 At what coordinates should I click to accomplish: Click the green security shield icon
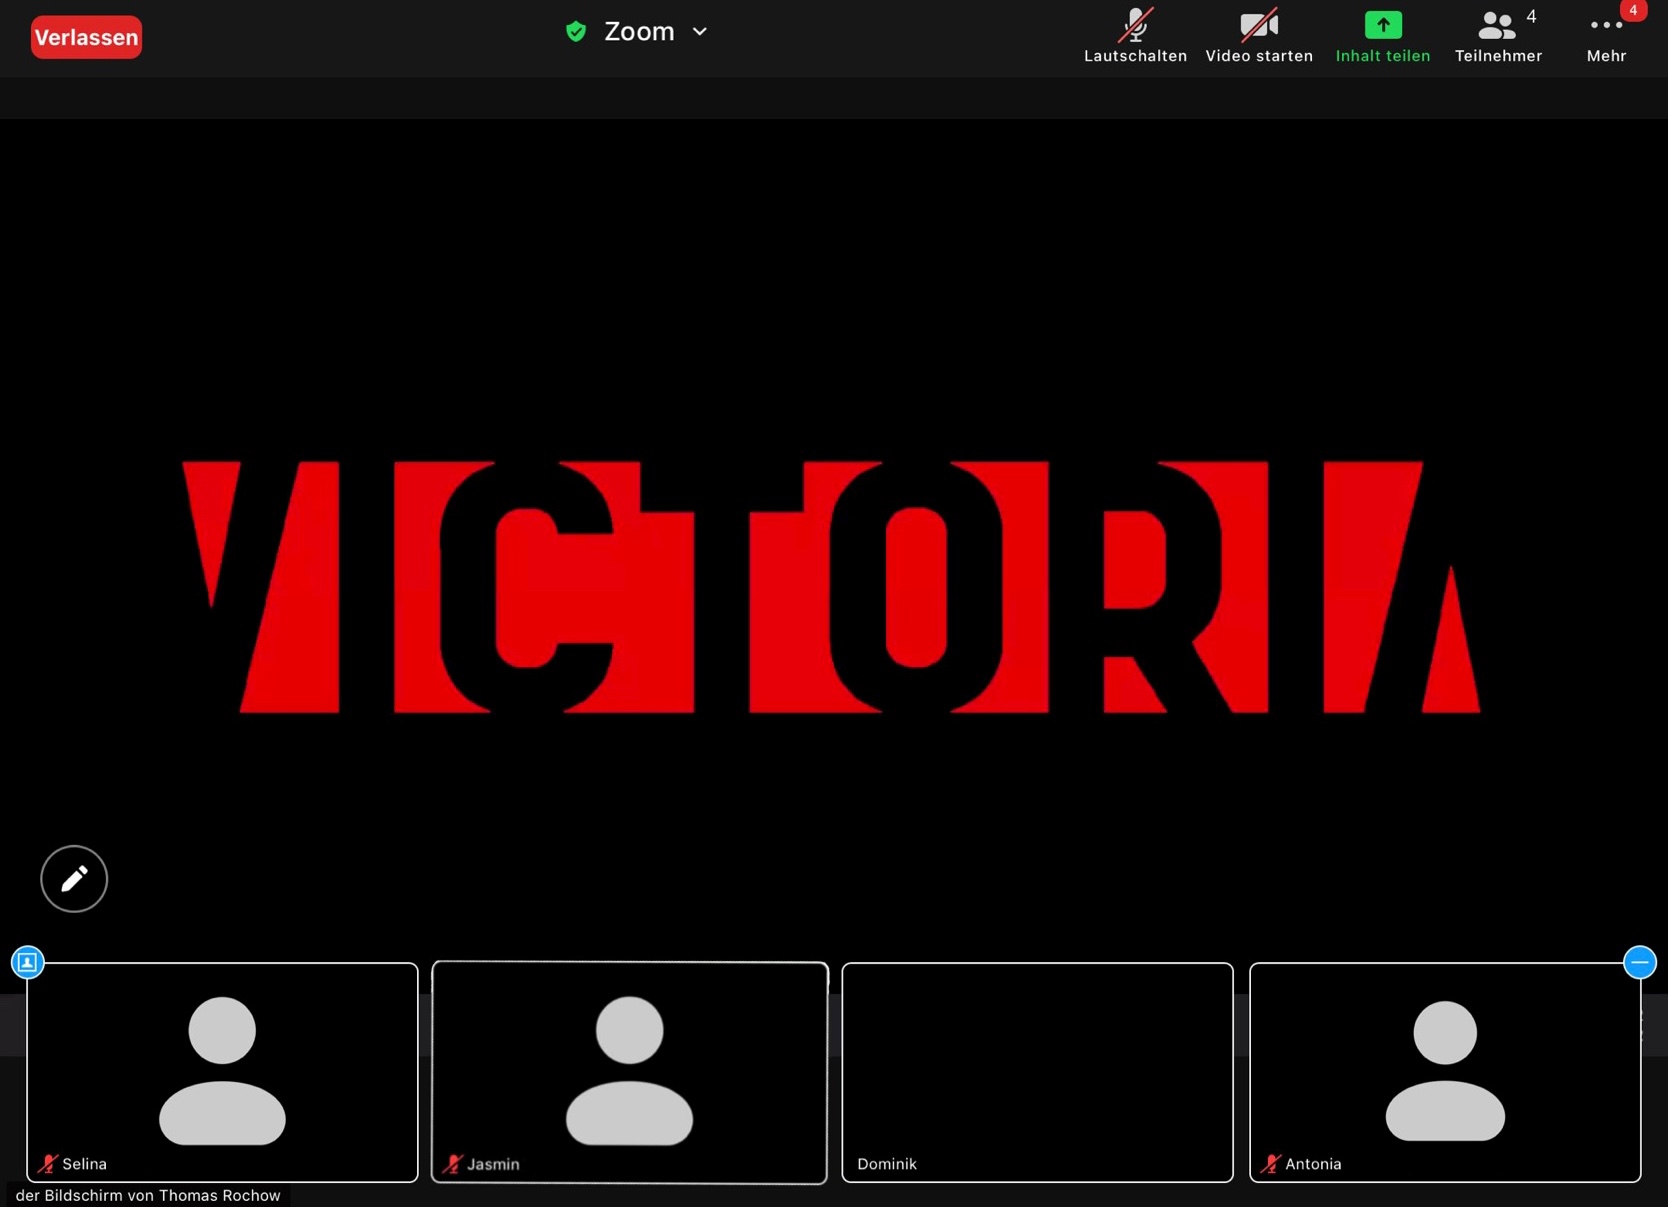tap(576, 32)
